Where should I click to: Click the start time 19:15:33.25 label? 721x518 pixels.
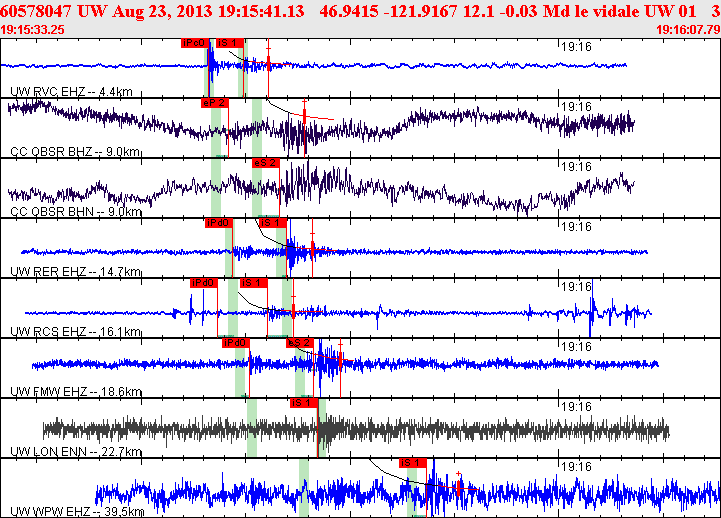pos(33,30)
